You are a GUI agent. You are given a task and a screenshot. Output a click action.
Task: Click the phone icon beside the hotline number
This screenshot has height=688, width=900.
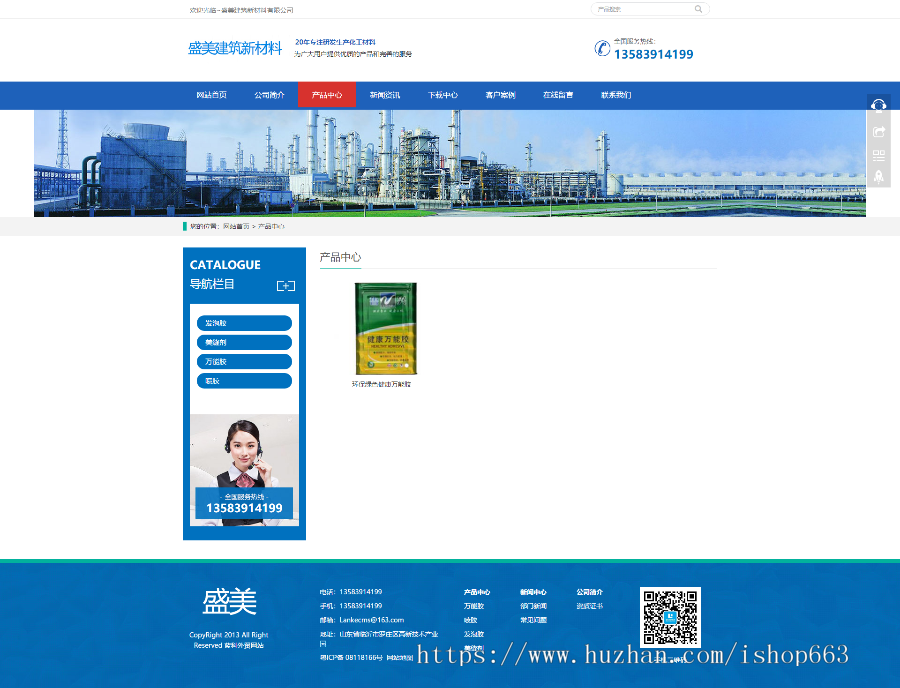click(x=600, y=47)
